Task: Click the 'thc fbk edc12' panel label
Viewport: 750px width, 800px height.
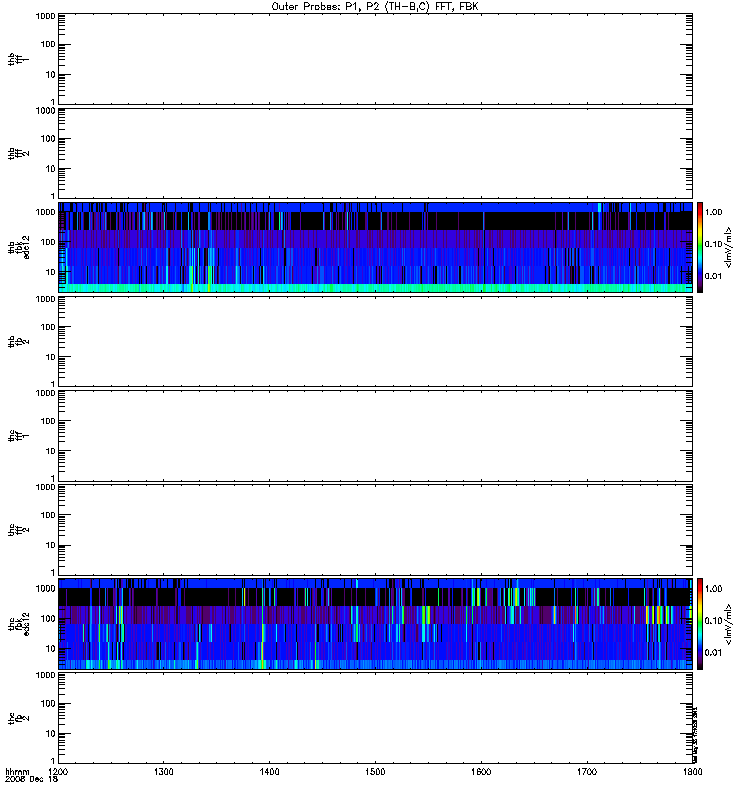Action: point(18,624)
